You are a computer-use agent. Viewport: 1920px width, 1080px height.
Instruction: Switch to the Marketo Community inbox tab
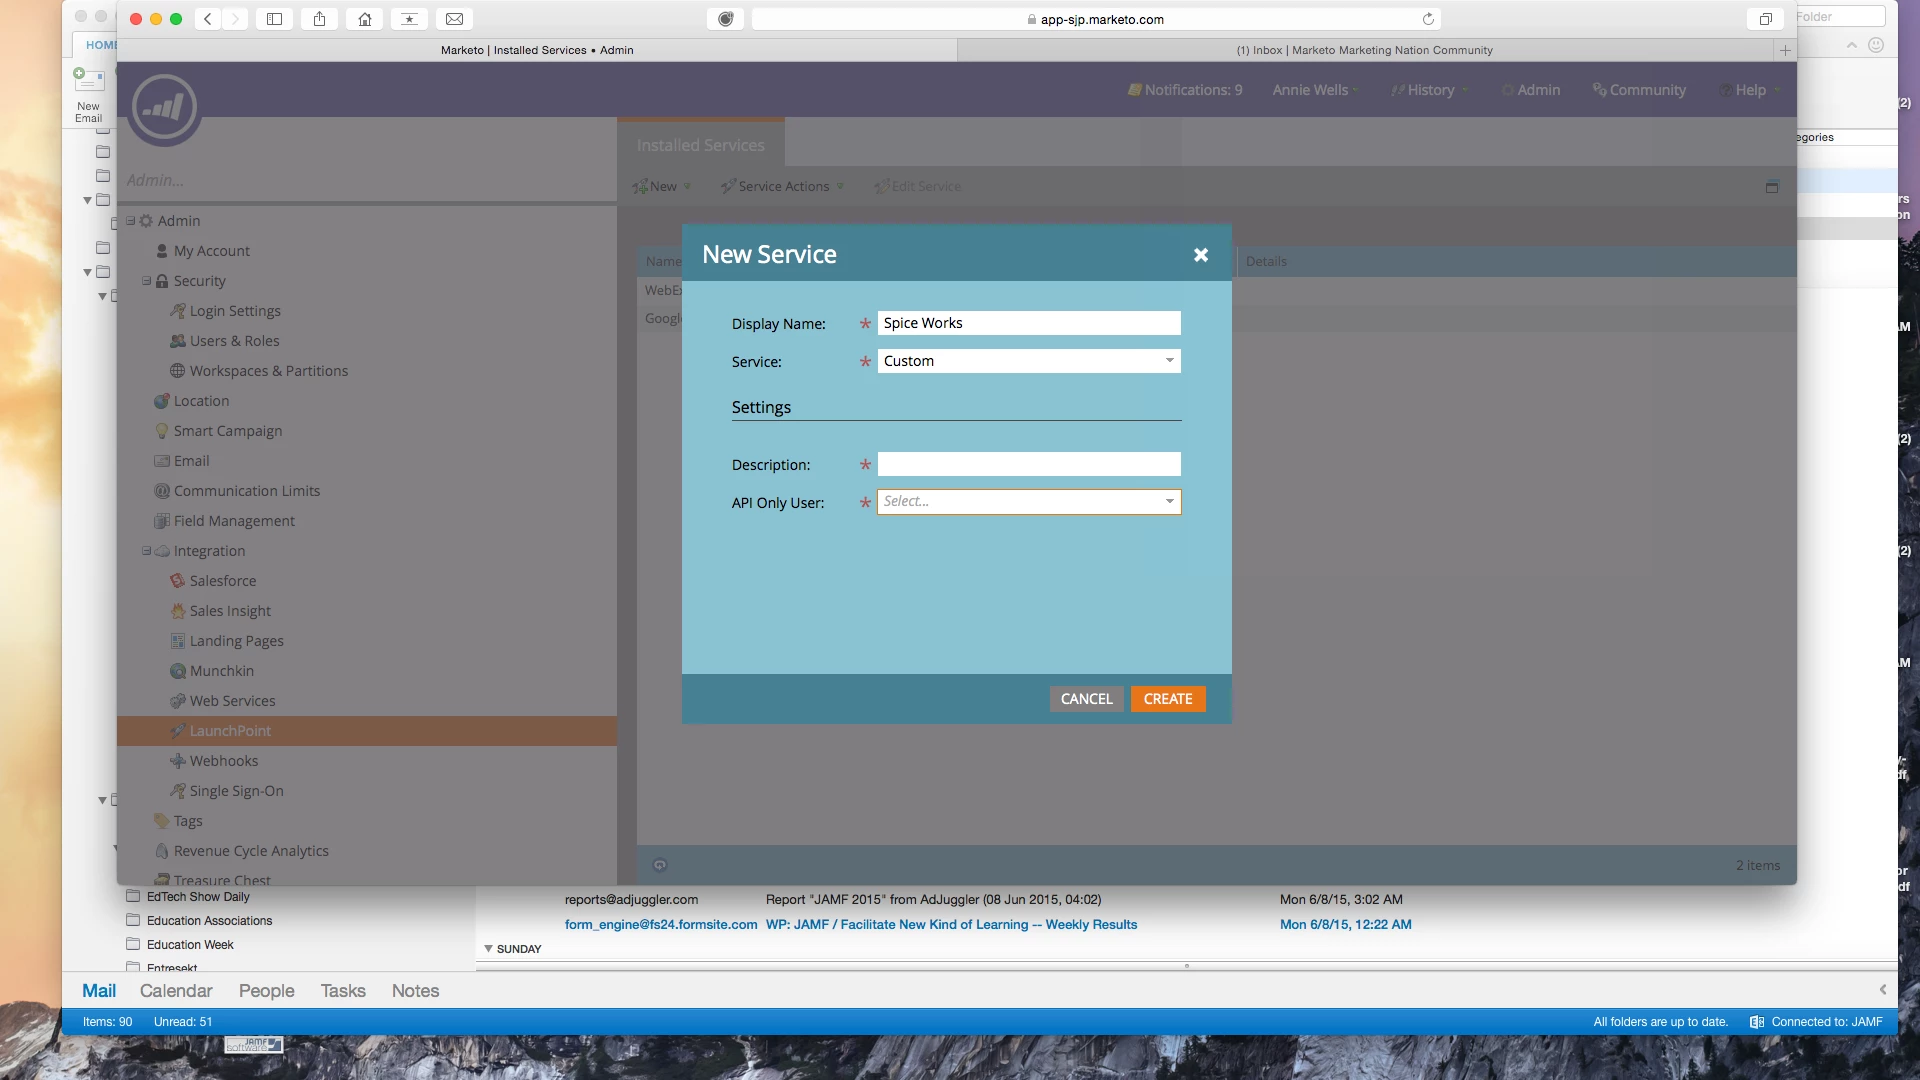click(1364, 50)
